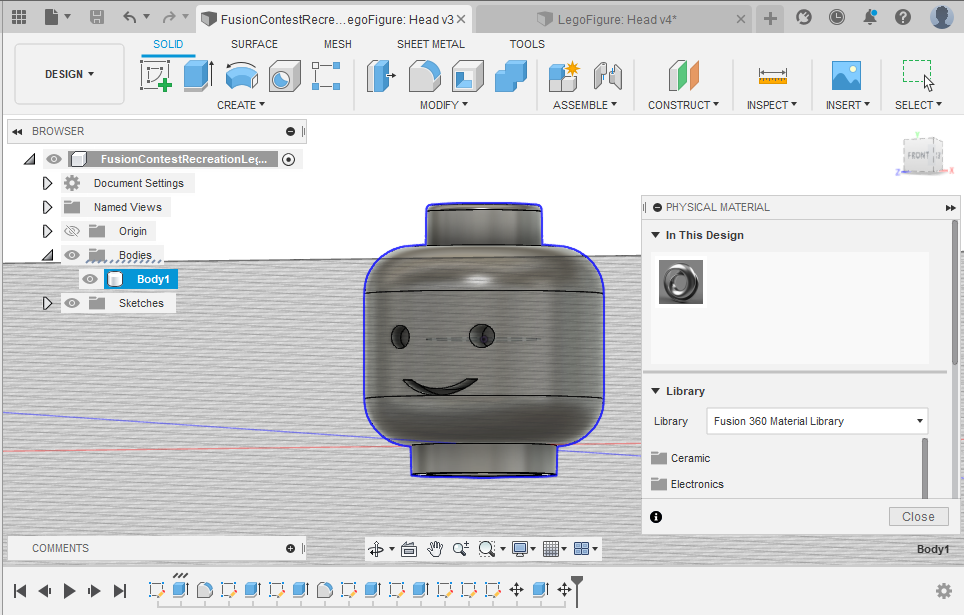The height and width of the screenshot is (615, 964).
Task: Open the data panel grid icon
Action: pos(19,17)
